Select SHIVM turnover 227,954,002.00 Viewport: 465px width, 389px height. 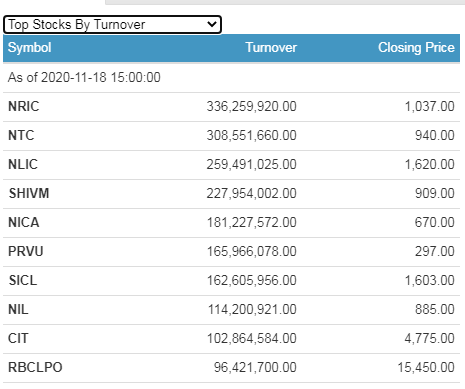coord(251,194)
